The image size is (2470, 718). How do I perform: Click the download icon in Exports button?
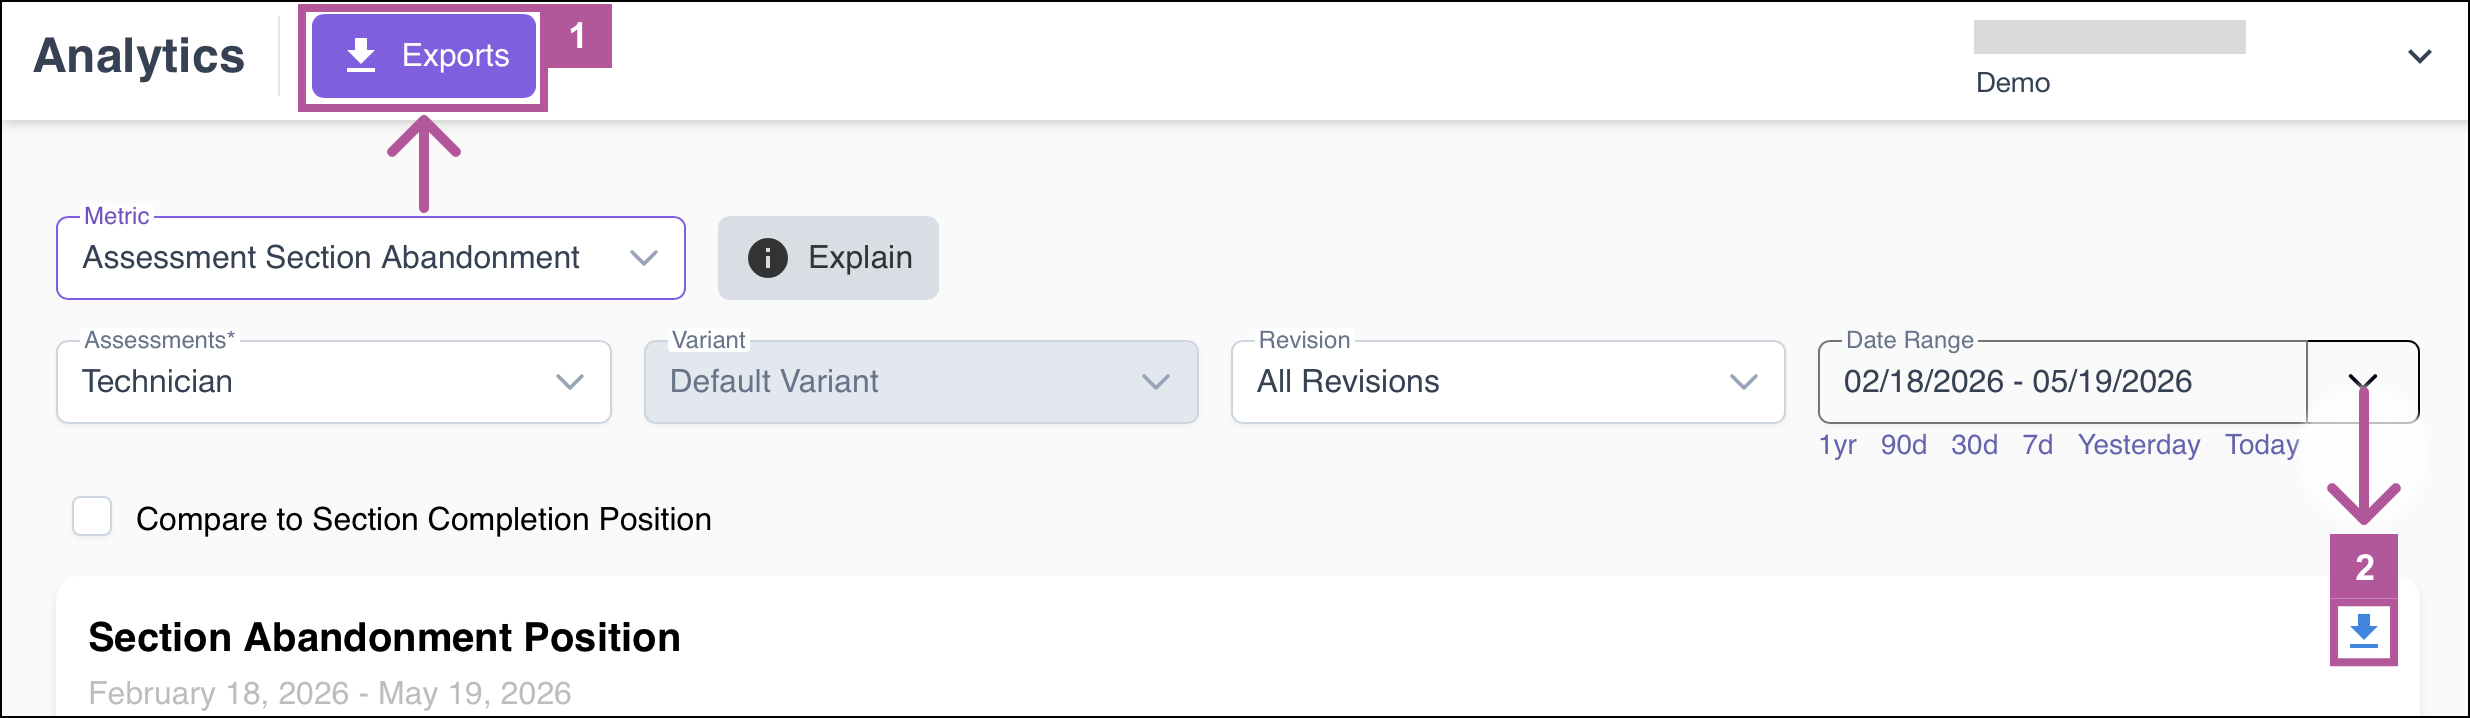pos(361,56)
